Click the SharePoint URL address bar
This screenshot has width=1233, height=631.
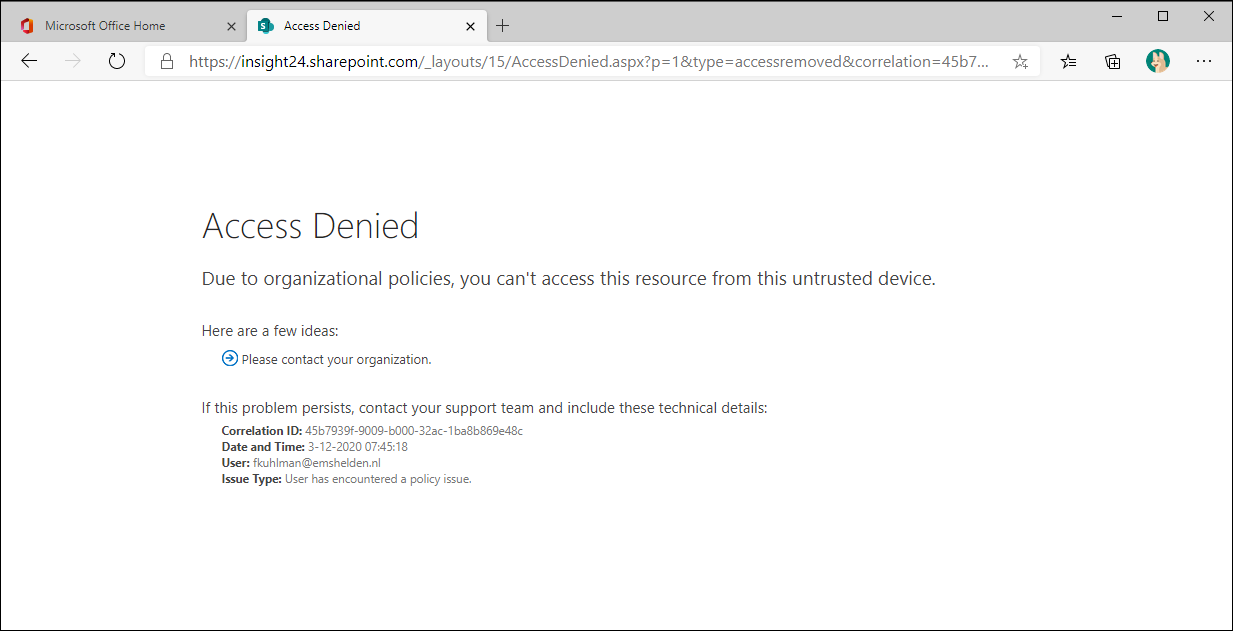pyautogui.click(x=590, y=62)
